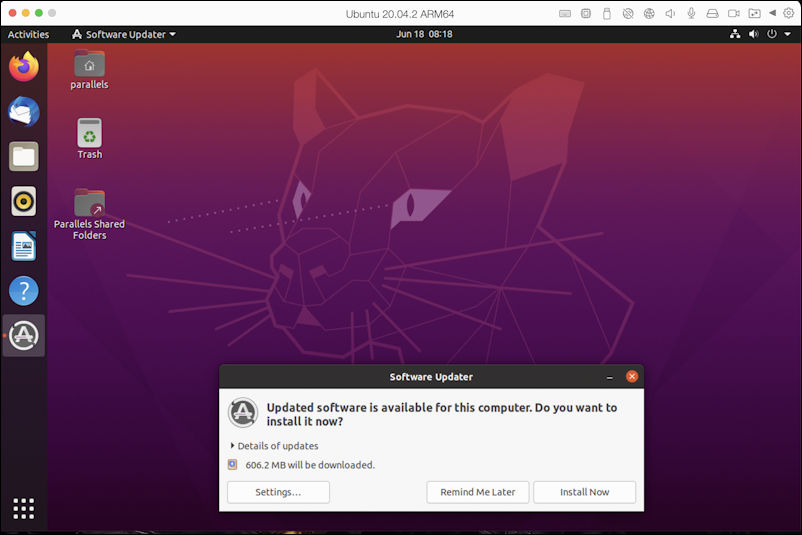Click the macOS red close window button

pyautogui.click(x=13, y=13)
